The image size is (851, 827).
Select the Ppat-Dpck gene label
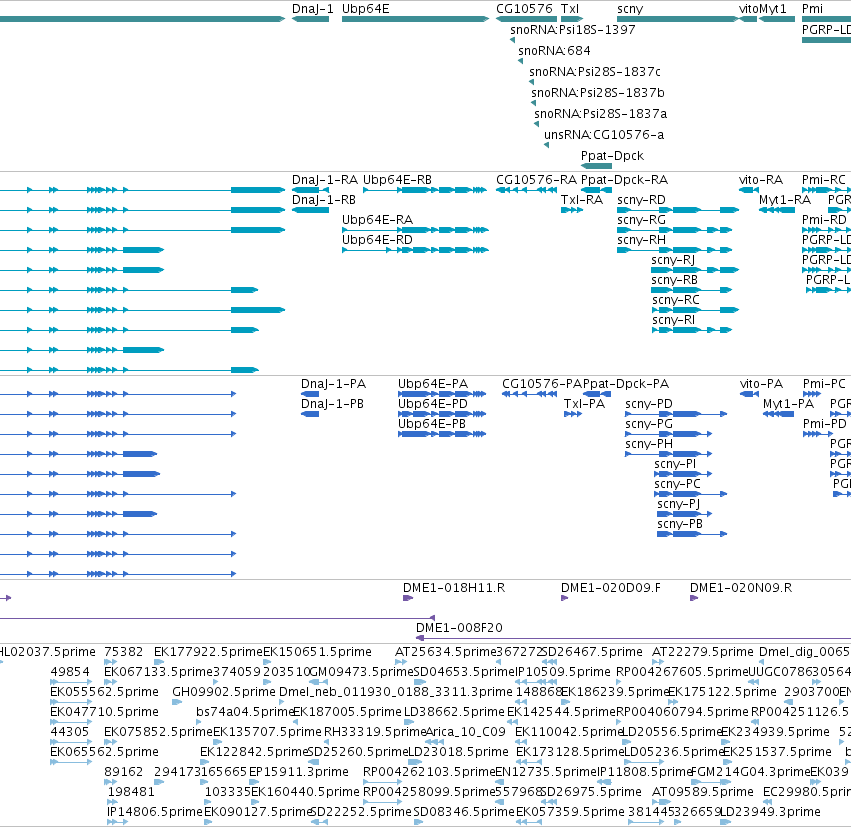(612, 156)
